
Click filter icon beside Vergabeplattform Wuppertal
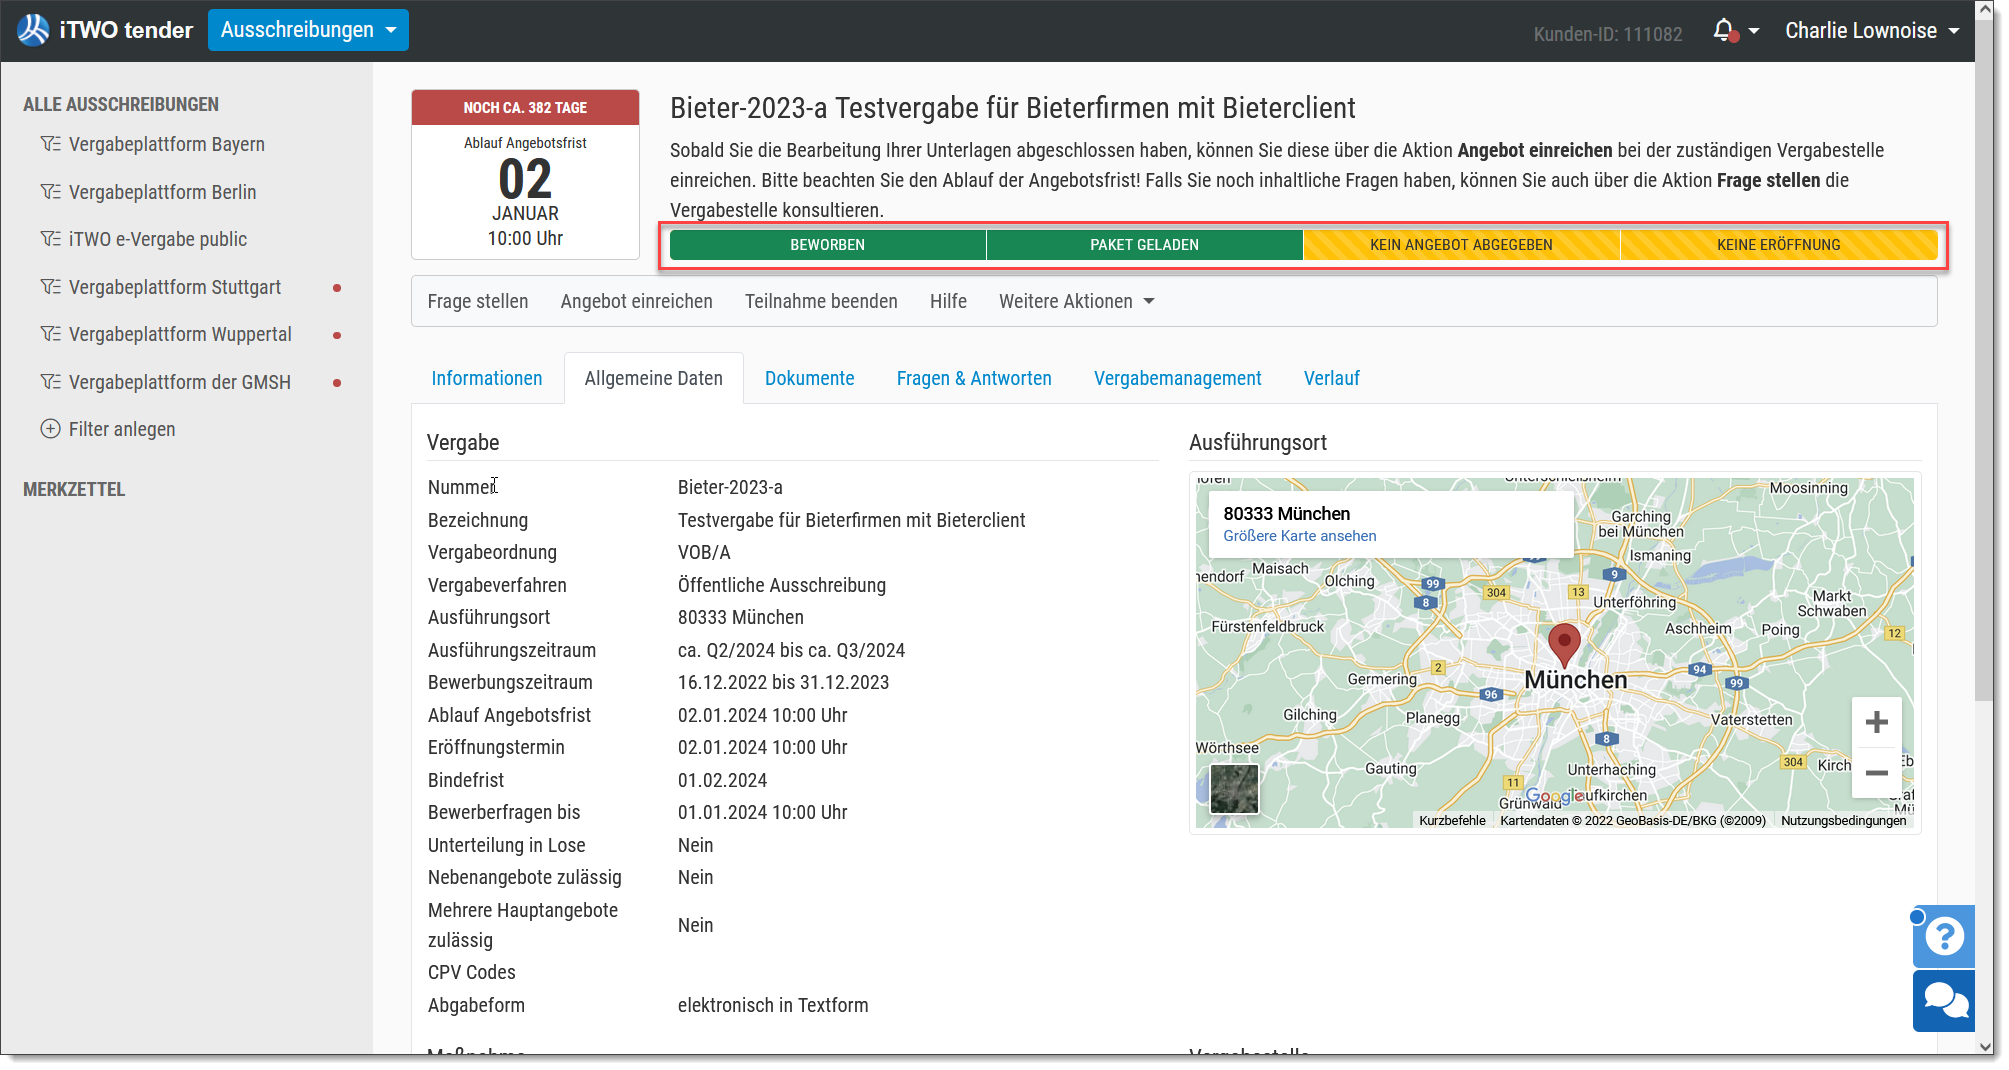50,334
